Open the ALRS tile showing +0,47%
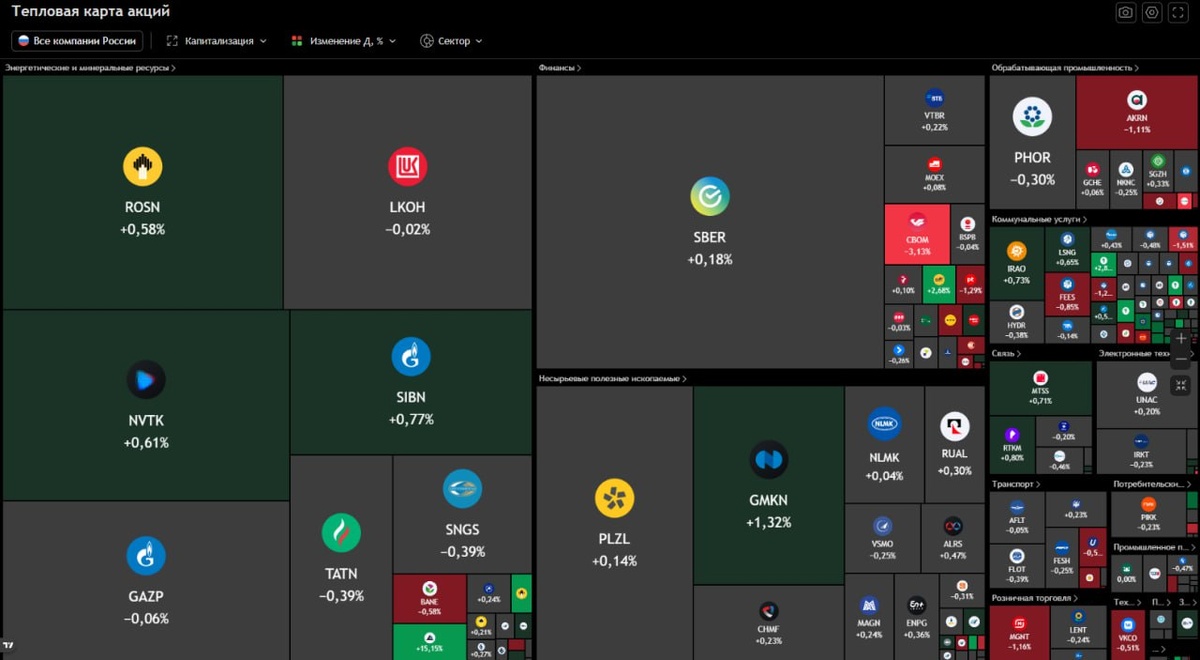The height and width of the screenshot is (660, 1200). click(953, 538)
